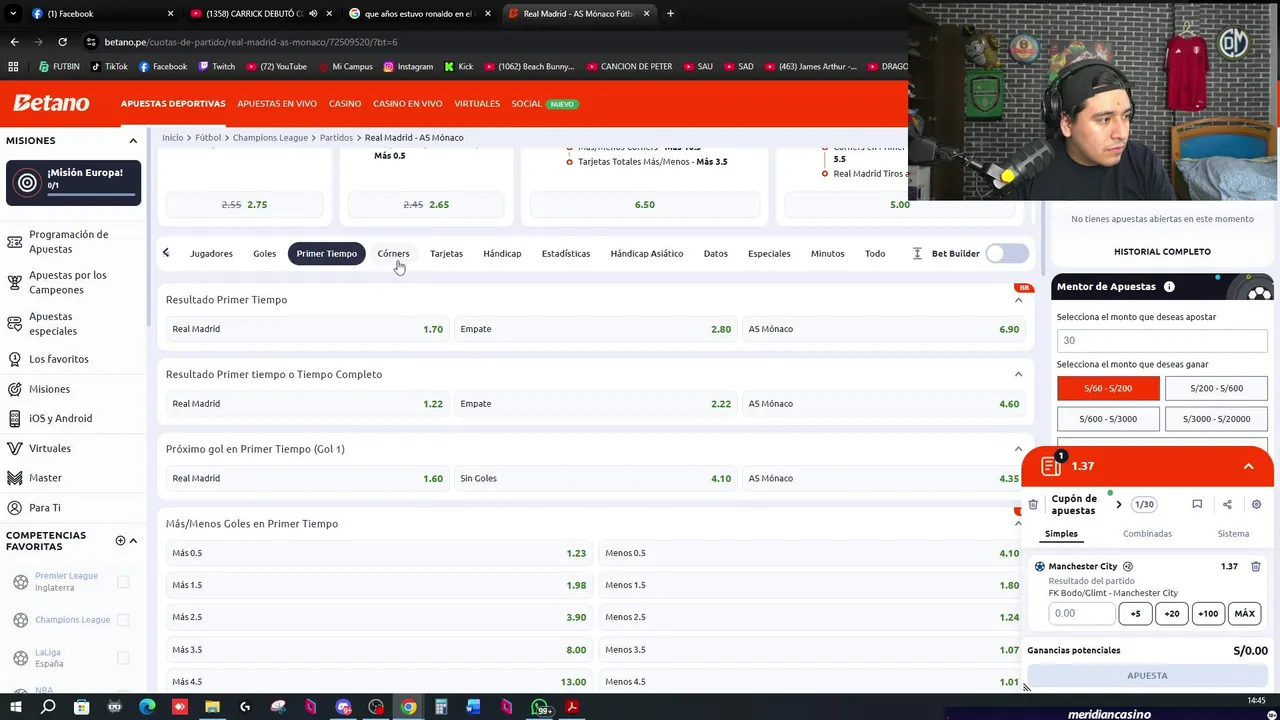Click the bookmark icon in bet slip
Image resolution: width=1280 pixels, height=720 pixels.
coord(1197,504)
